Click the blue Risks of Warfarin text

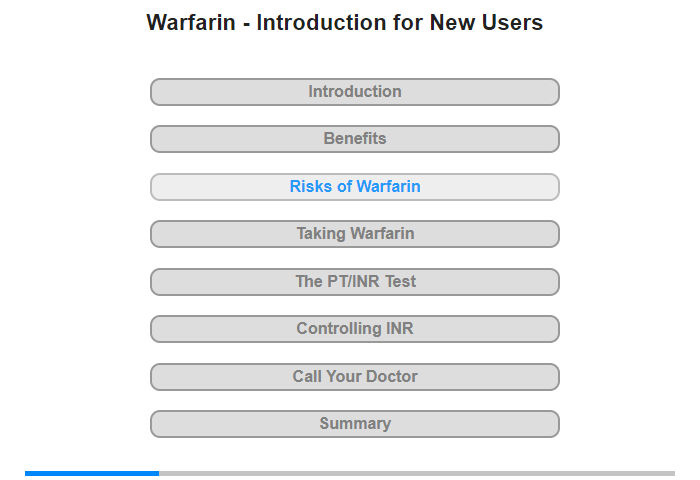[355, 186]
